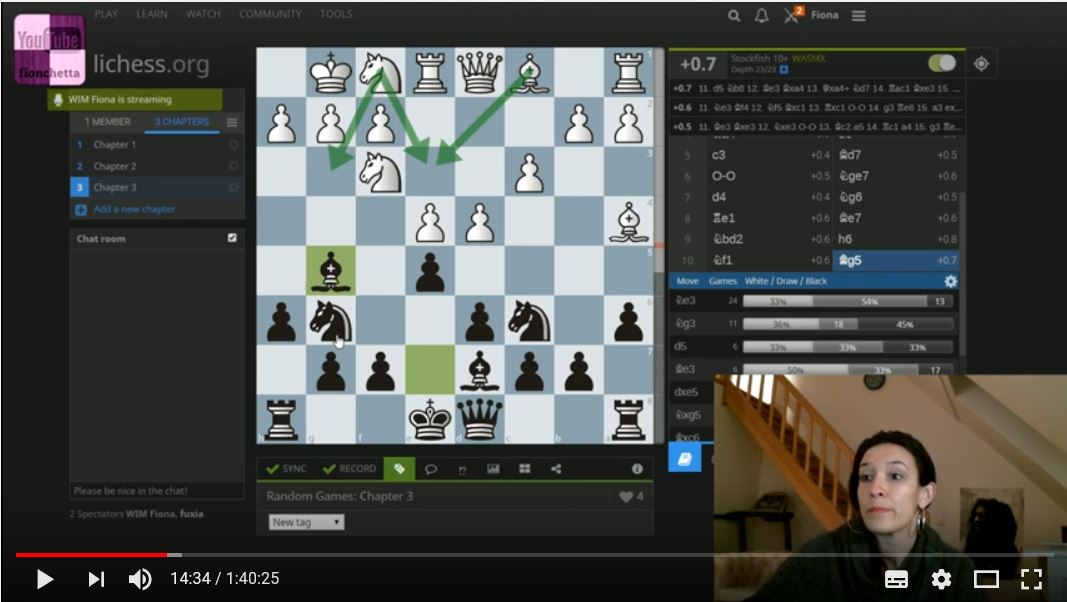Jump to move h6 in move list
1067x602 pixels.
[896, 239]
